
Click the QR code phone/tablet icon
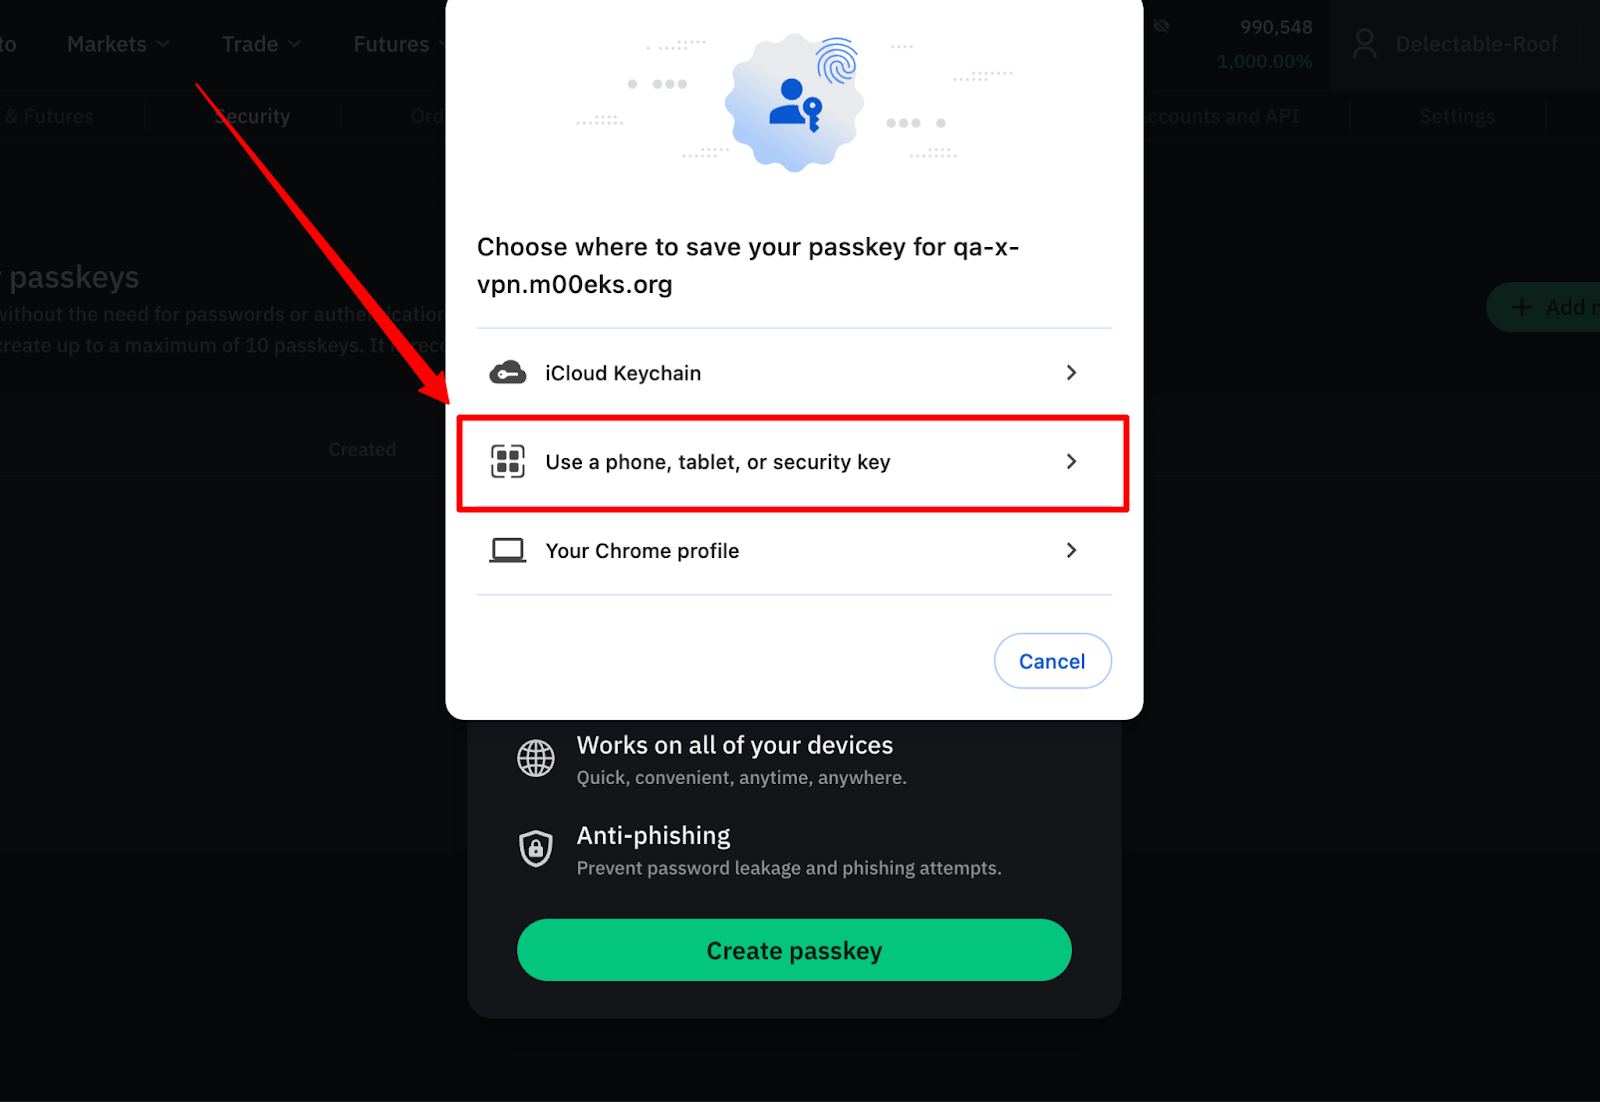508,461
